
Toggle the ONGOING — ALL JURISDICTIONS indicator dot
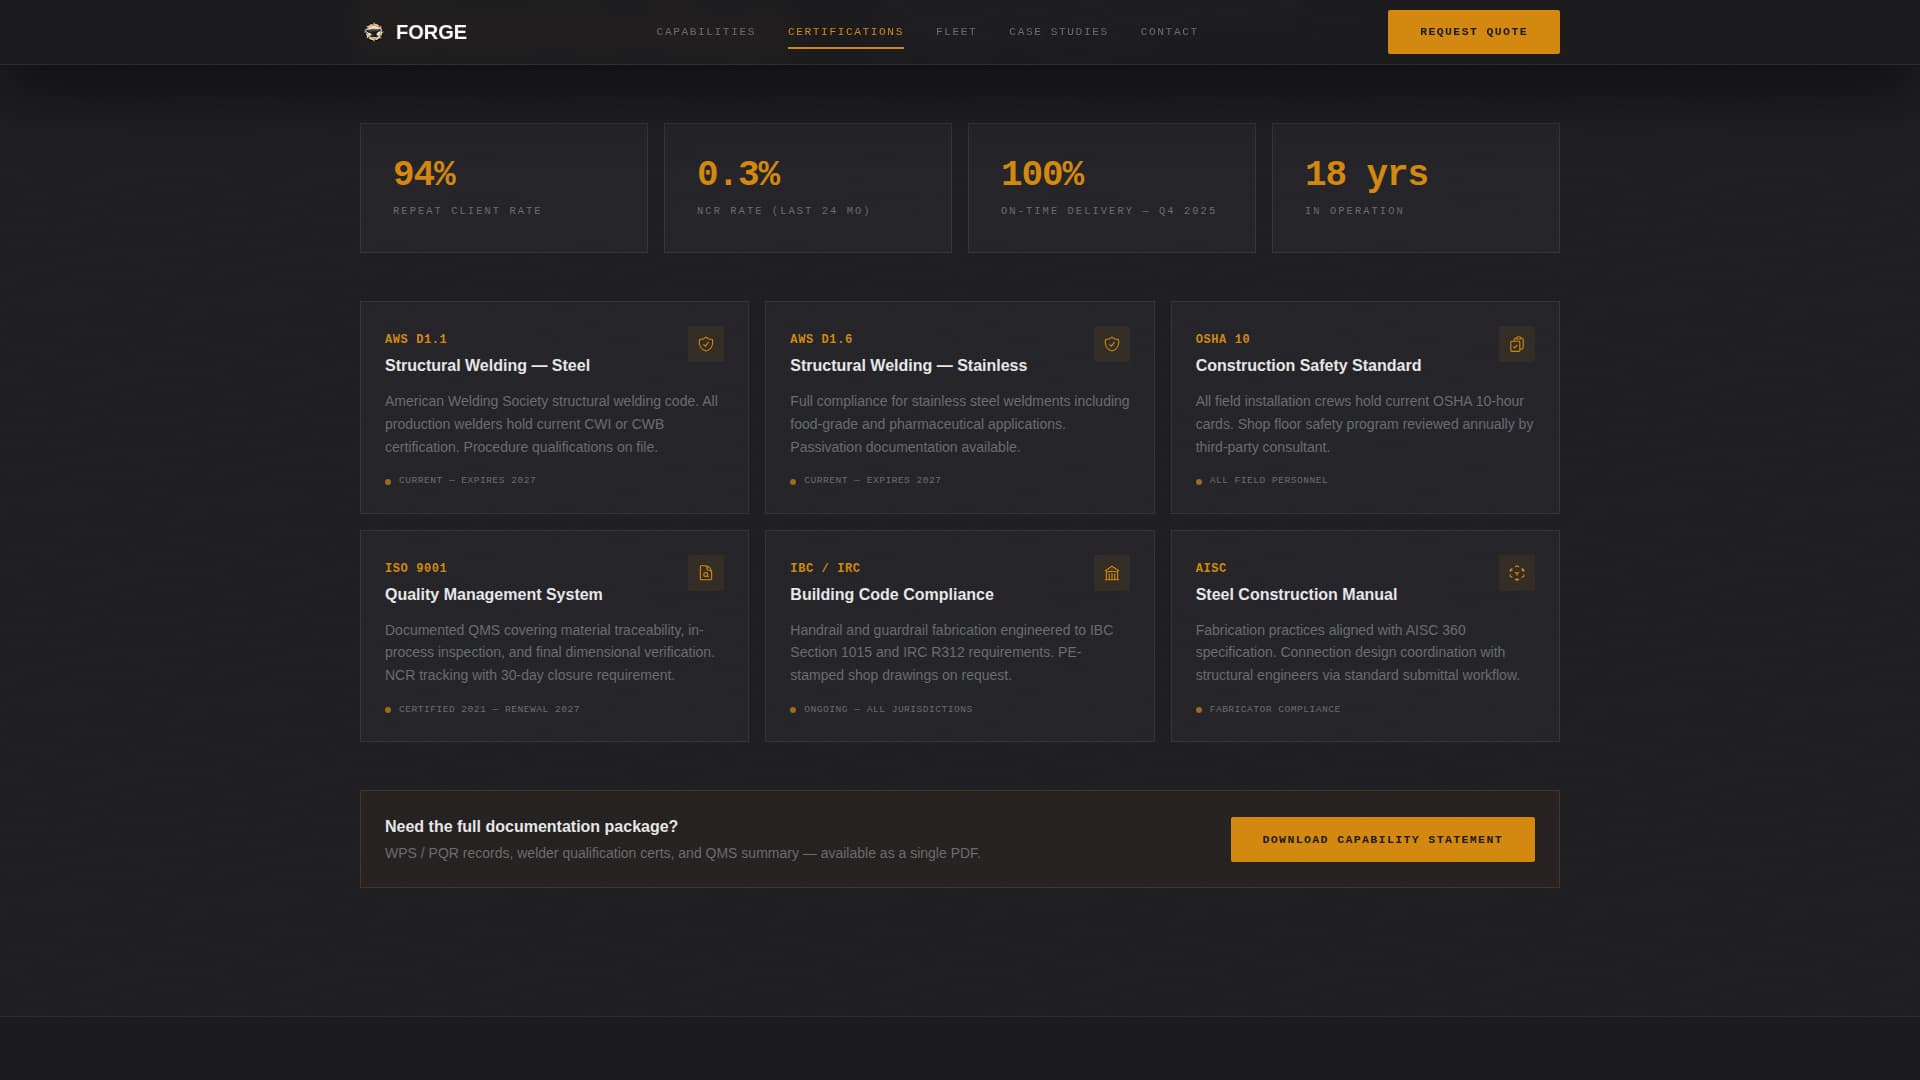[x=794, y=709]
